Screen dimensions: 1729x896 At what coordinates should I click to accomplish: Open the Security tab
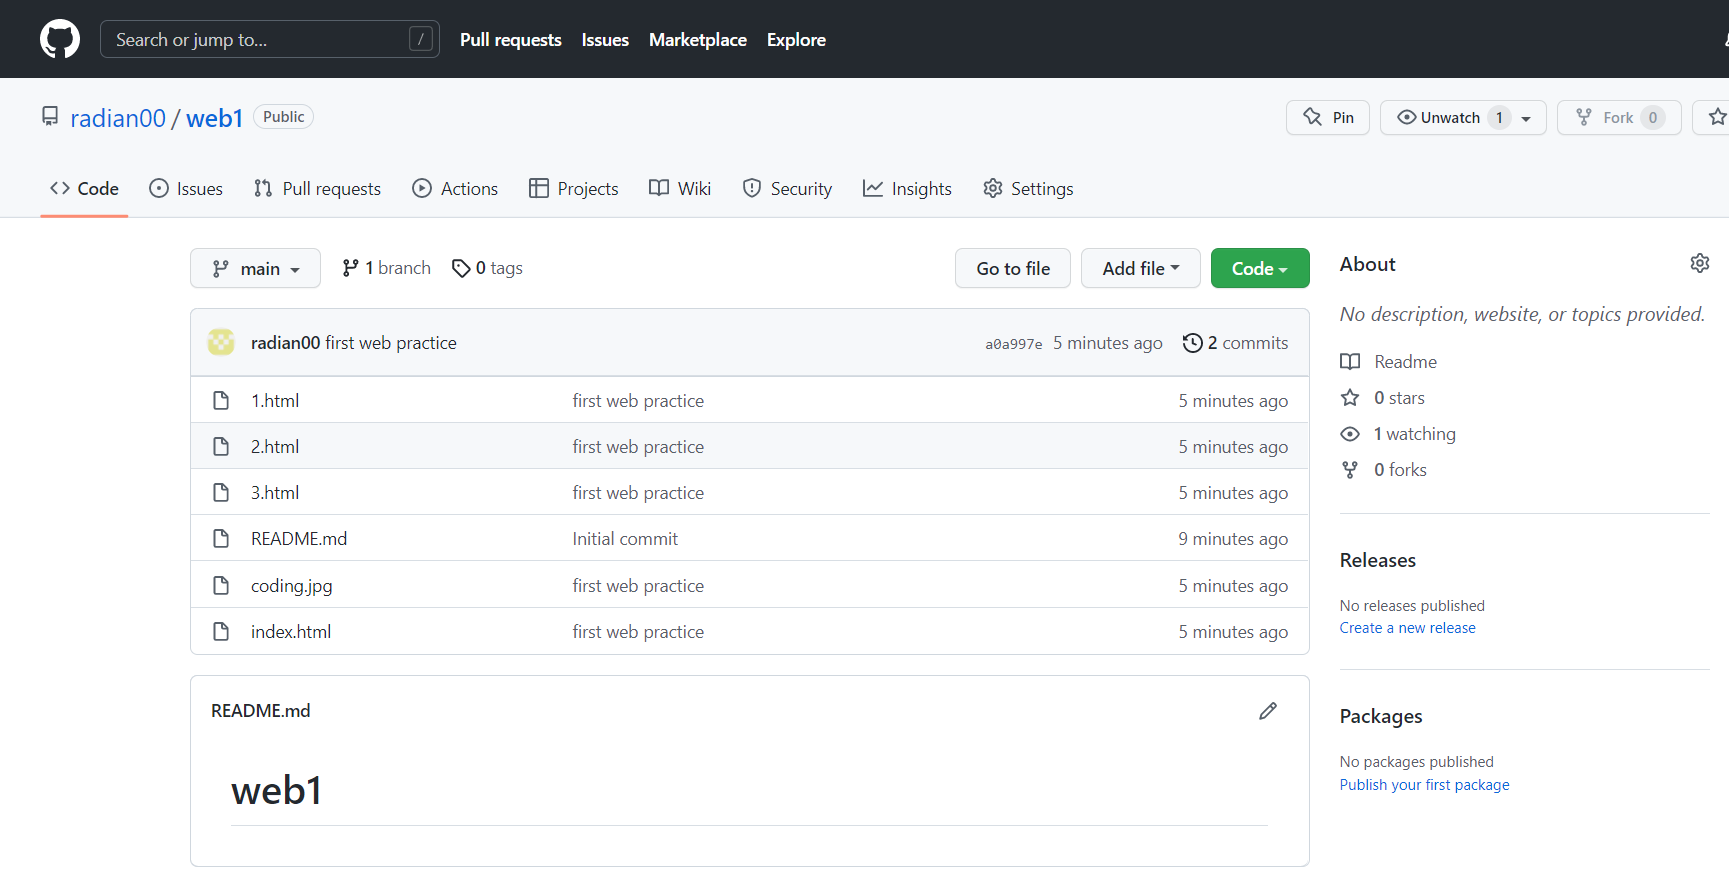point(787,188)
